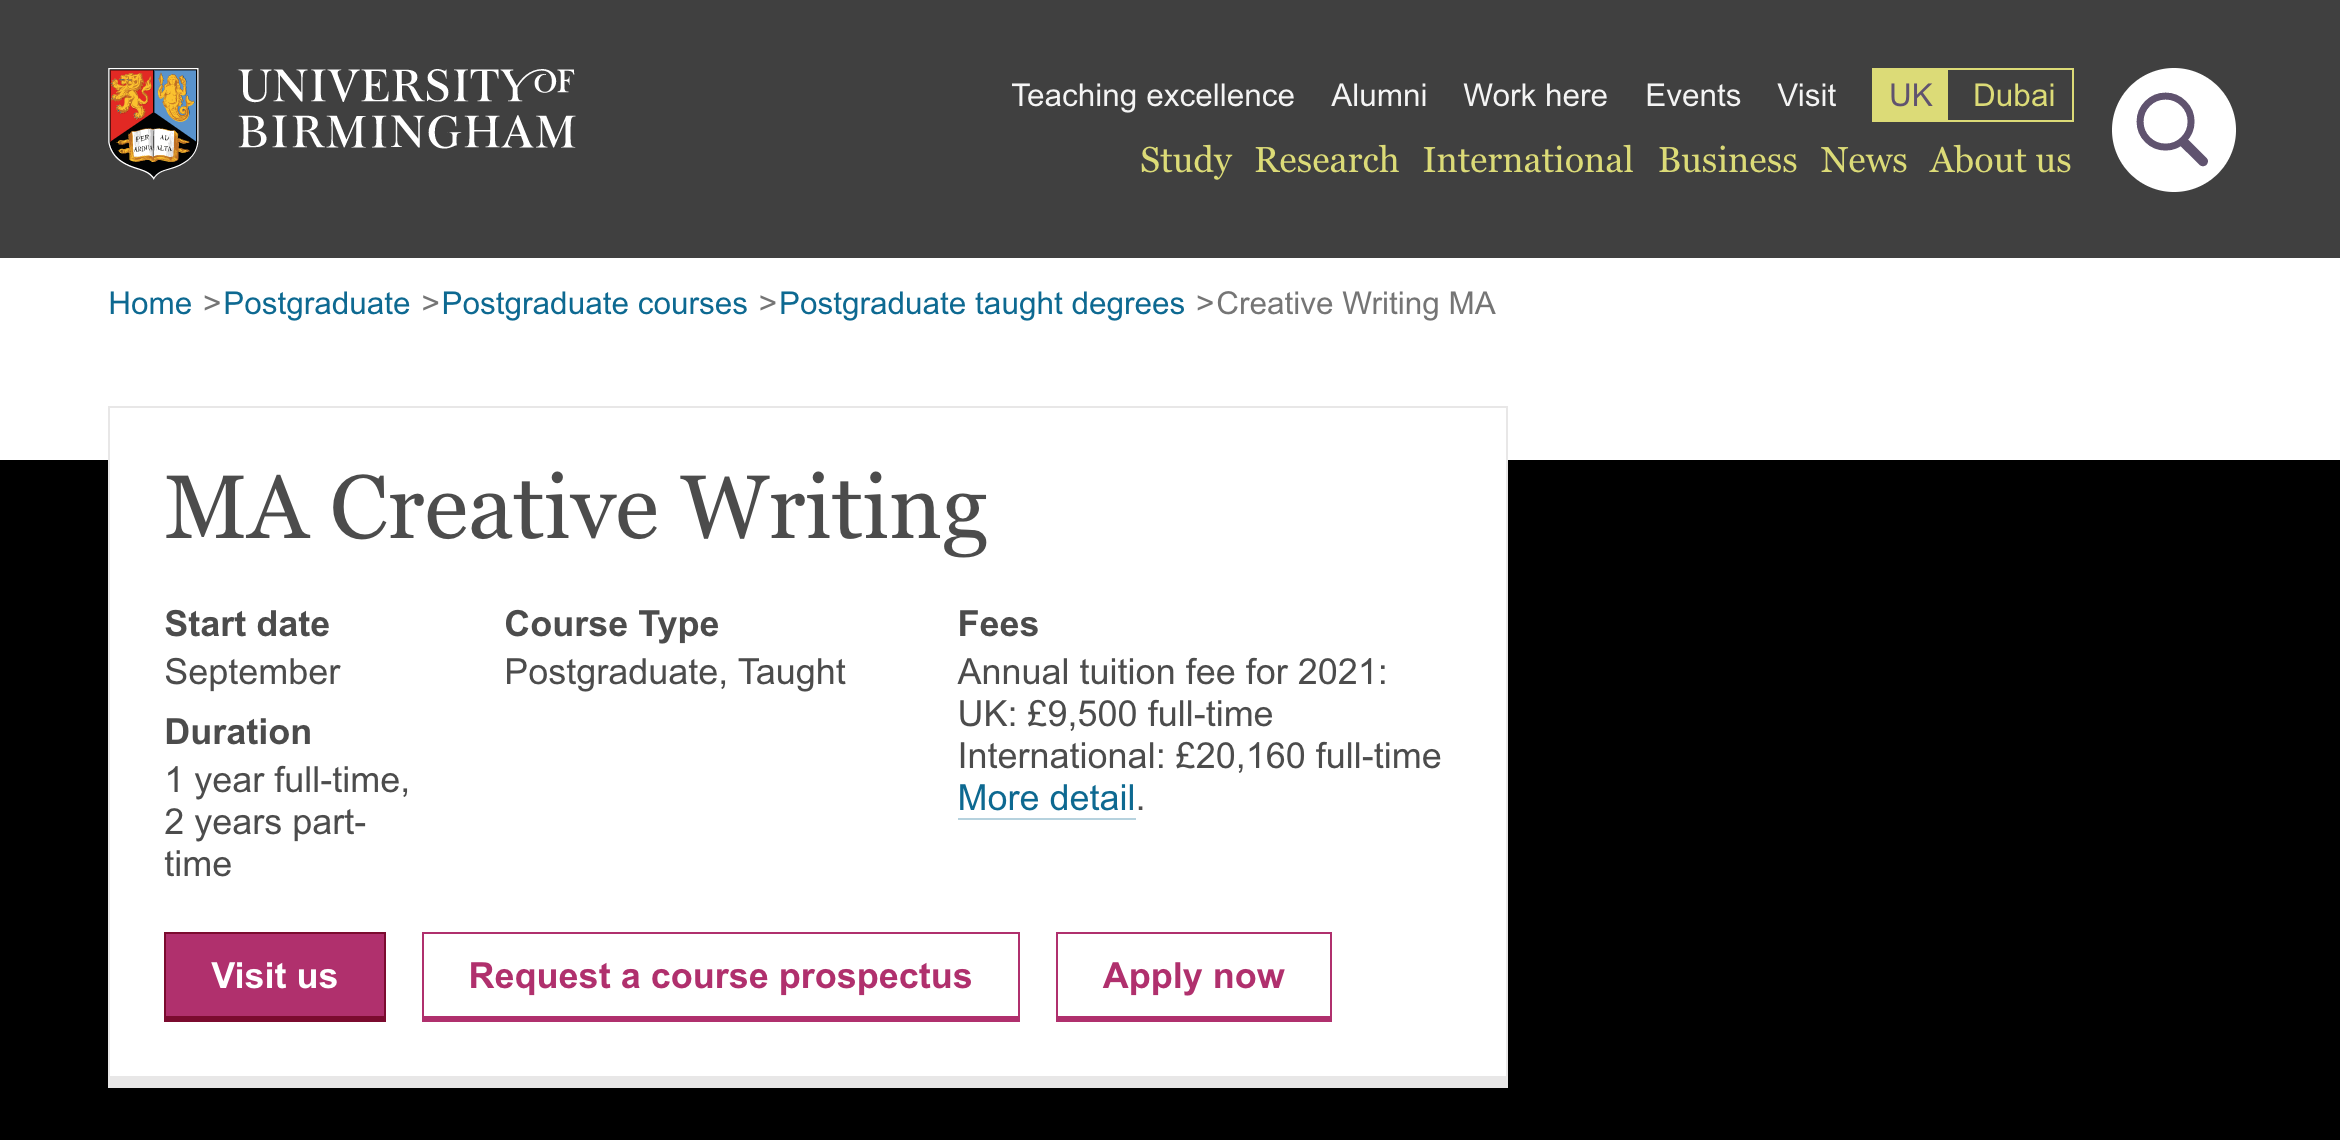Open Teaching excellence link
The width and height of the screenshot is (2340, 1140).
(1152, 95)
